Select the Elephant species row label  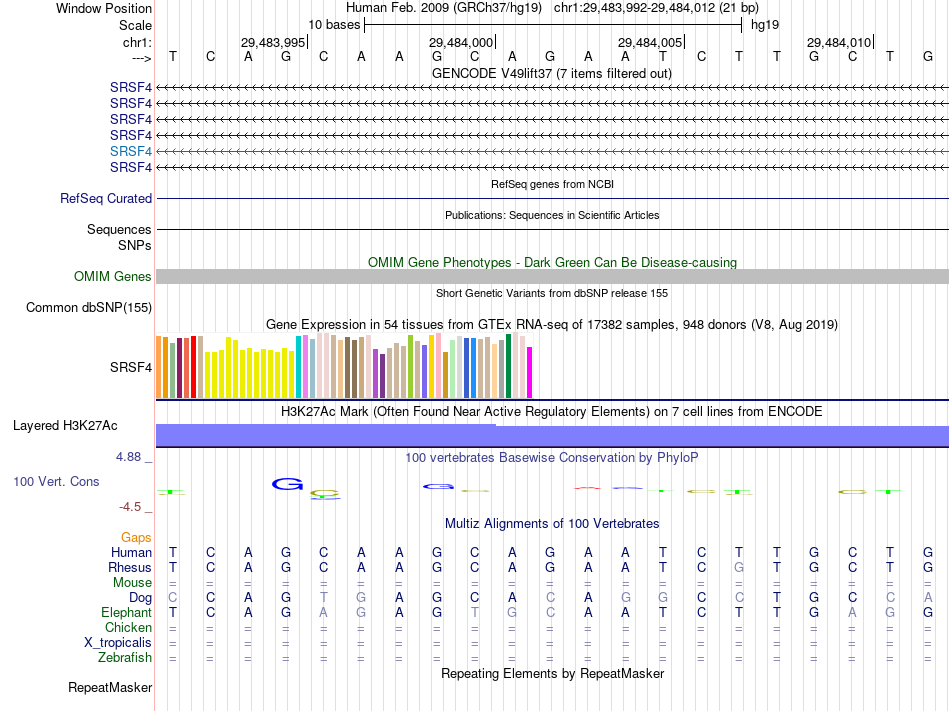(127, 613)
